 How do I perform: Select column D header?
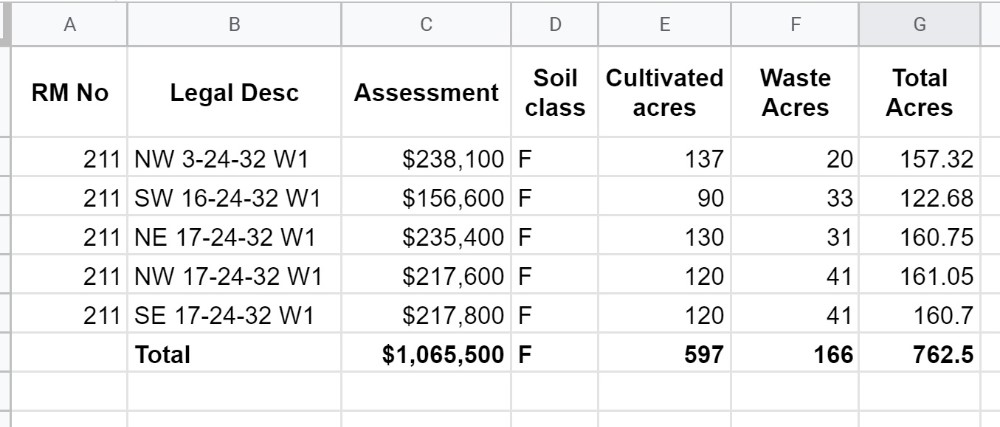click(x=555, y=24)
